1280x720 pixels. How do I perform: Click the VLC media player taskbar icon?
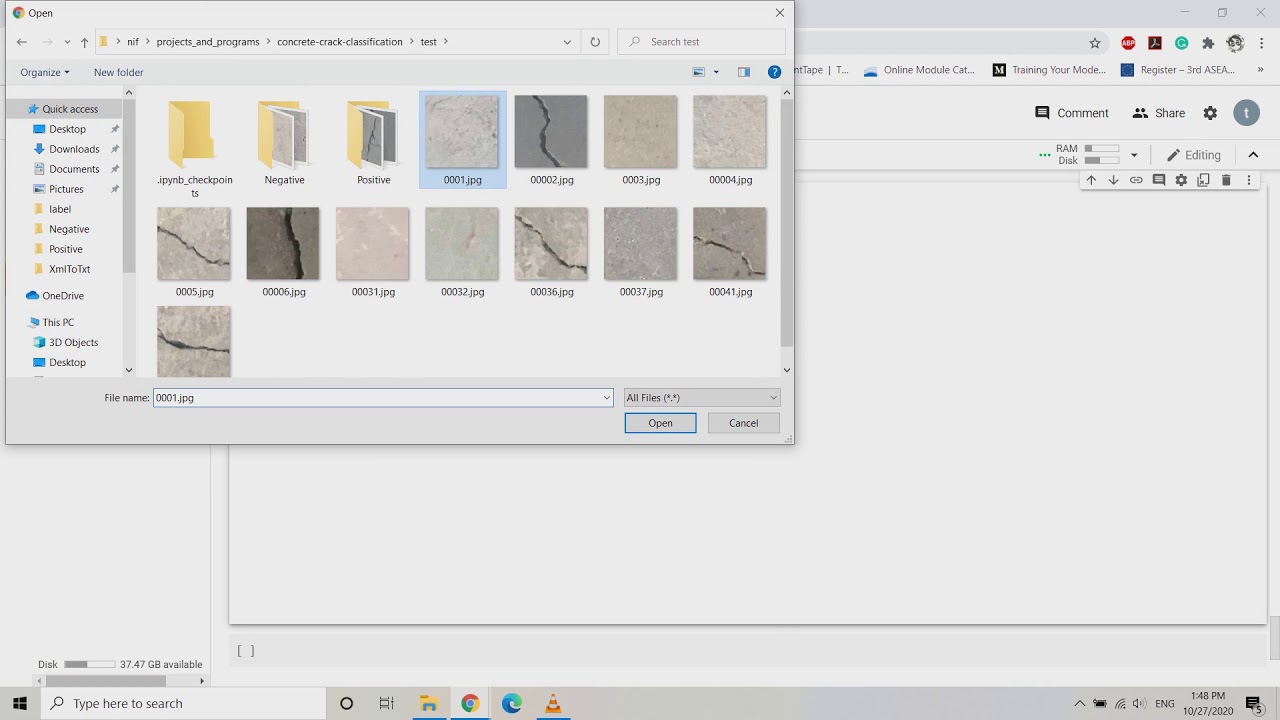click(553, 703)
